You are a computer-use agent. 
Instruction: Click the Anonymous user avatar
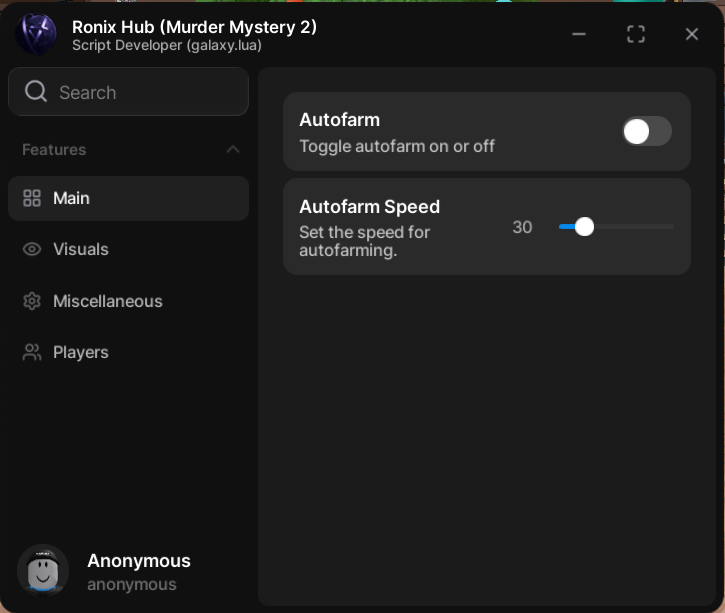[43, 570]
